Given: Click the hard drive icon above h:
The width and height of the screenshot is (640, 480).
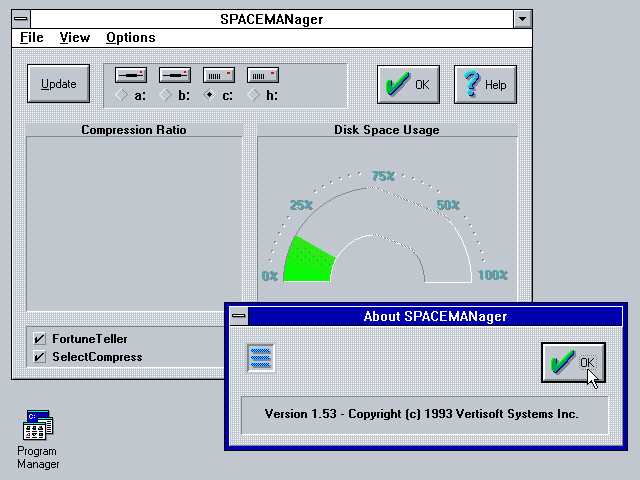Looking at the screenshot, I should [263, 75].
